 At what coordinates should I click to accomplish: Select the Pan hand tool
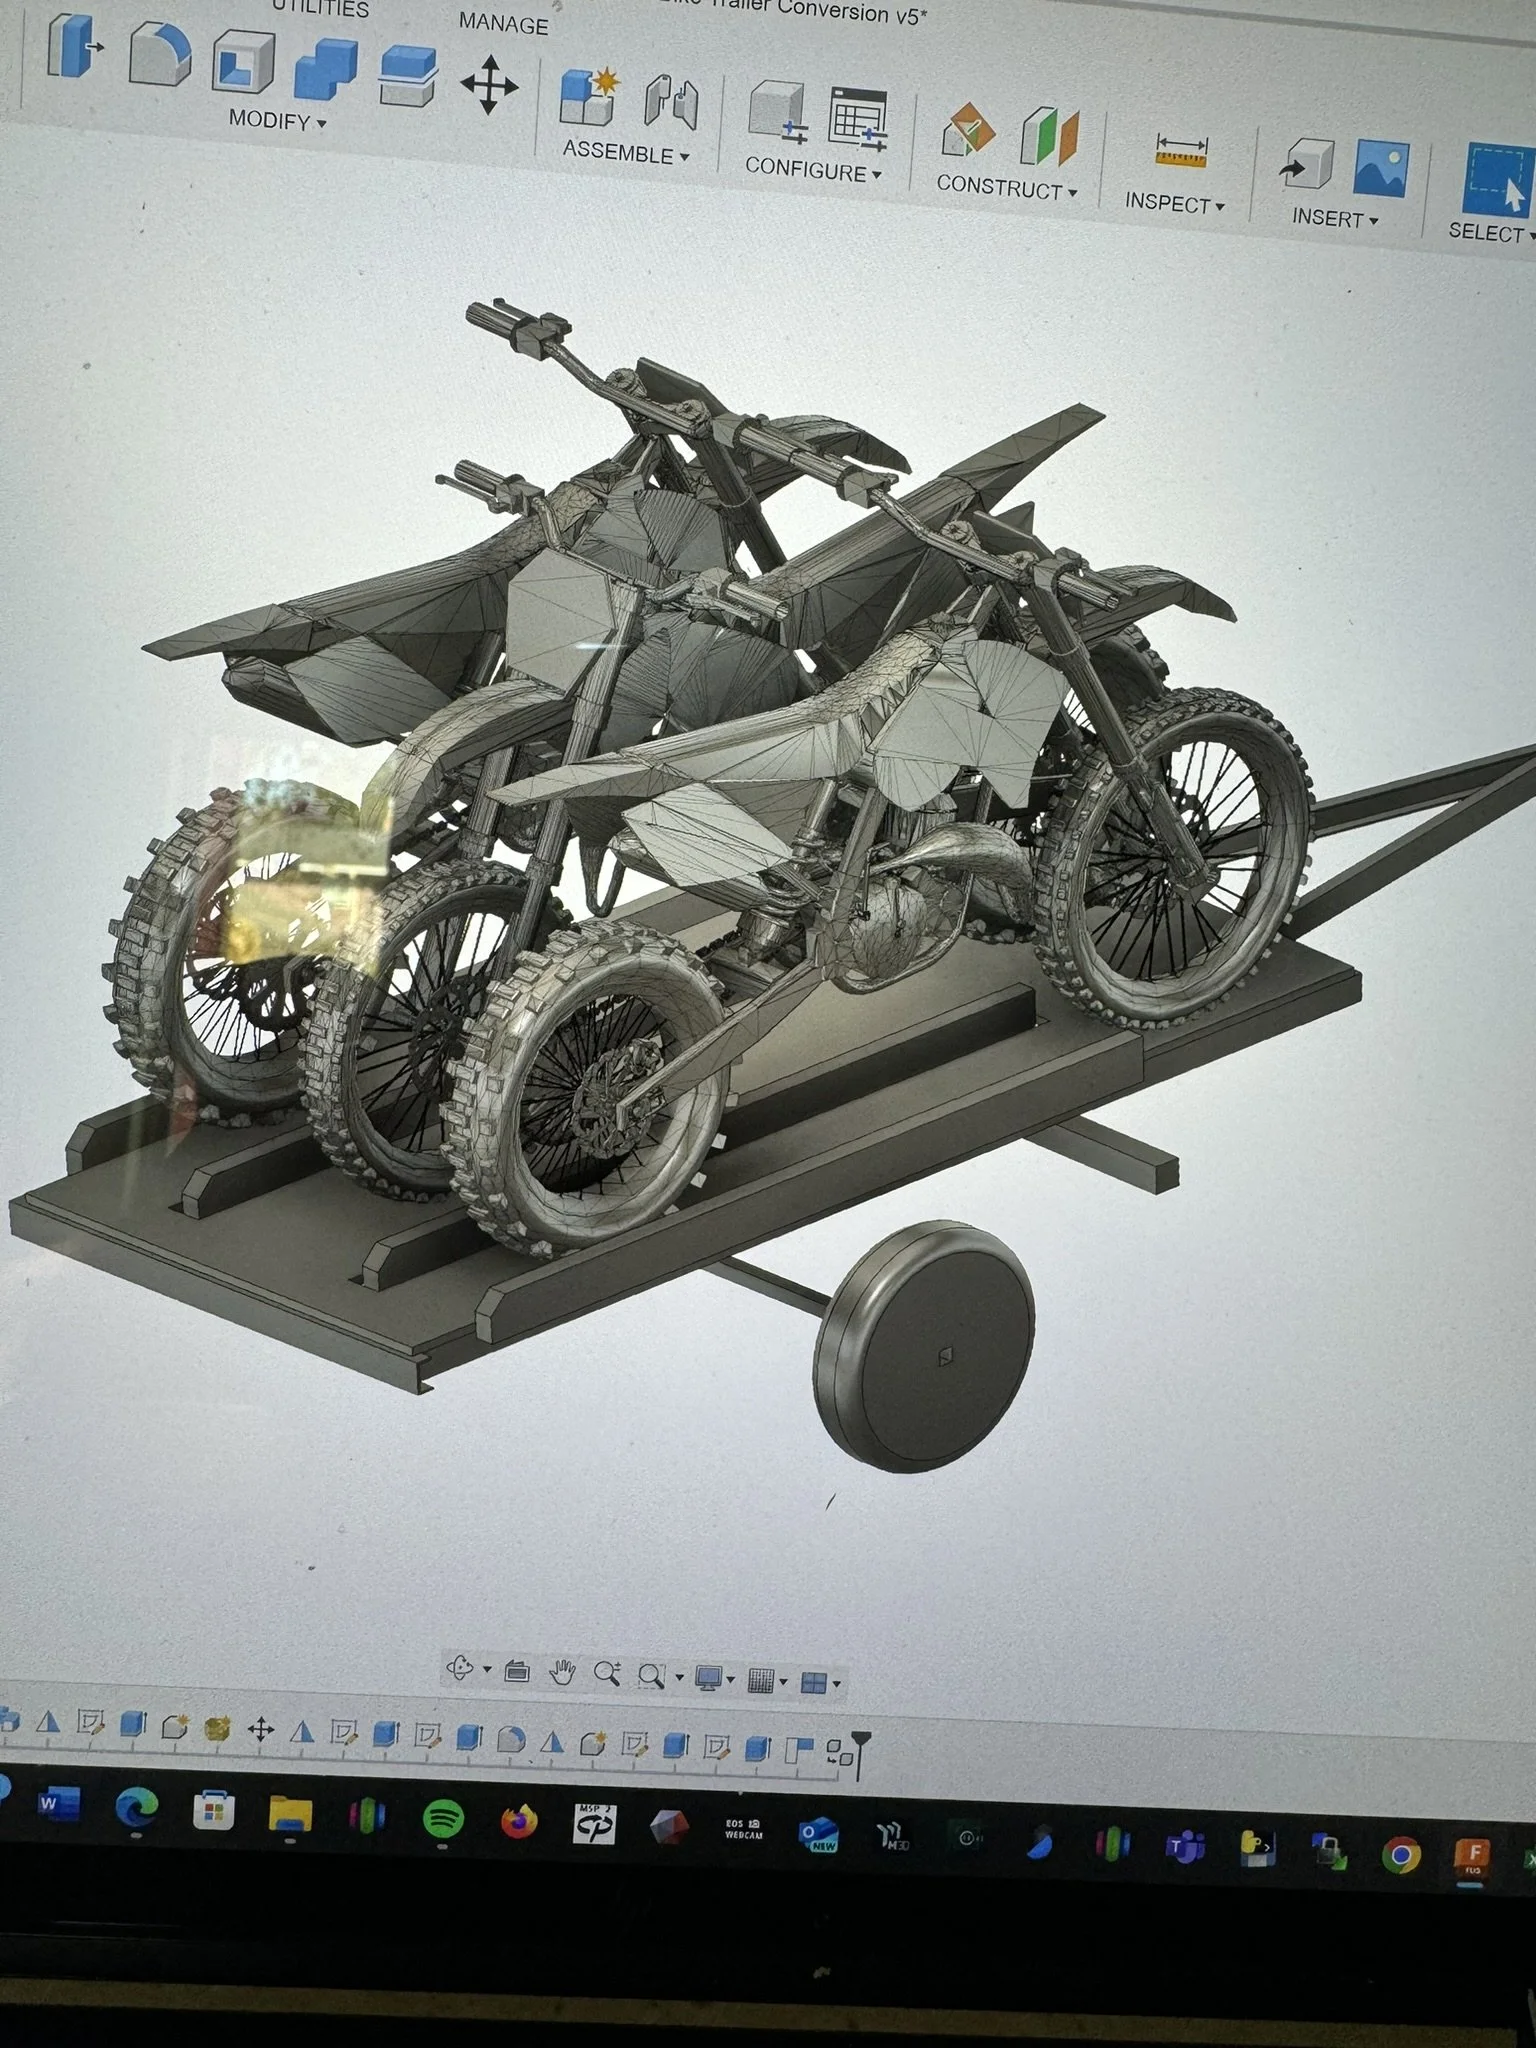(563, 1672)
